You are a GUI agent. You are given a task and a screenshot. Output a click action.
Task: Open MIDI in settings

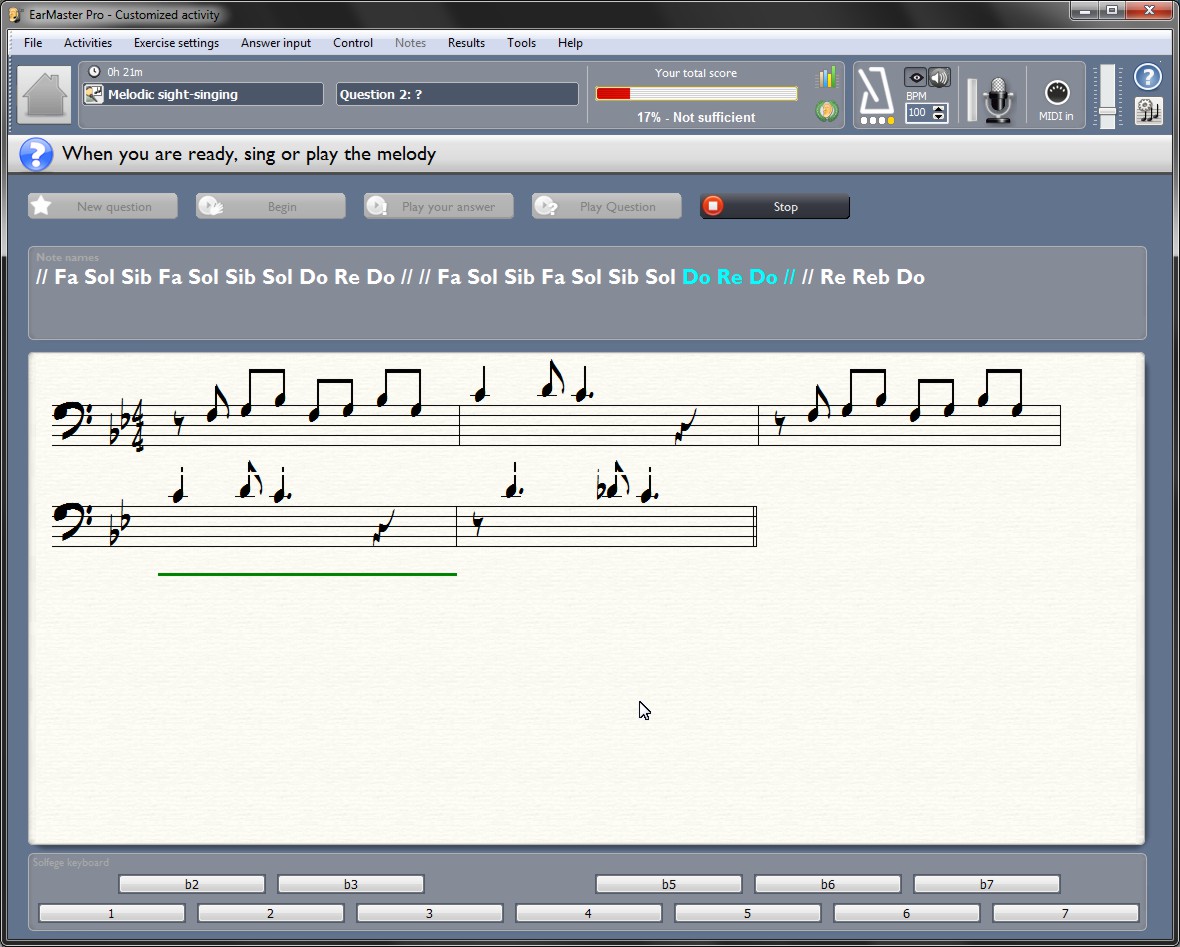point(1056,98)
